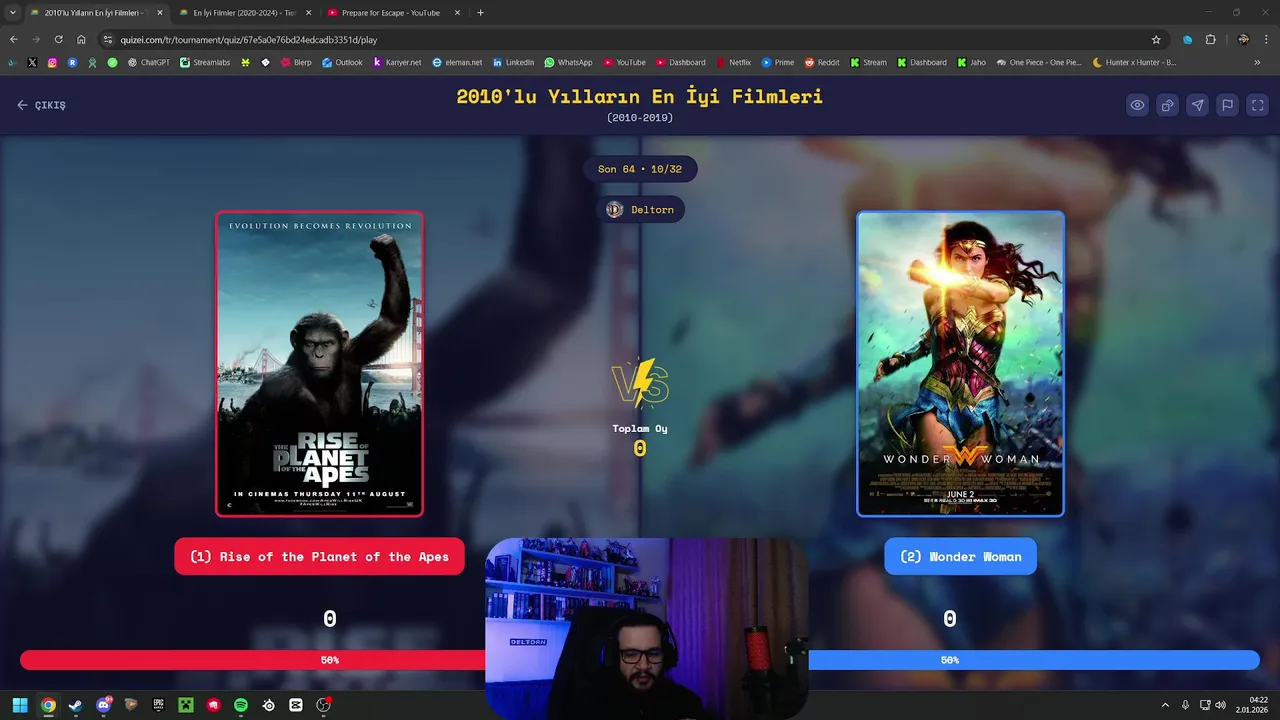Open the Streamlabs bookmark
The width and height of the screenshot is (1280, 720).
click(x=205, y=62)
